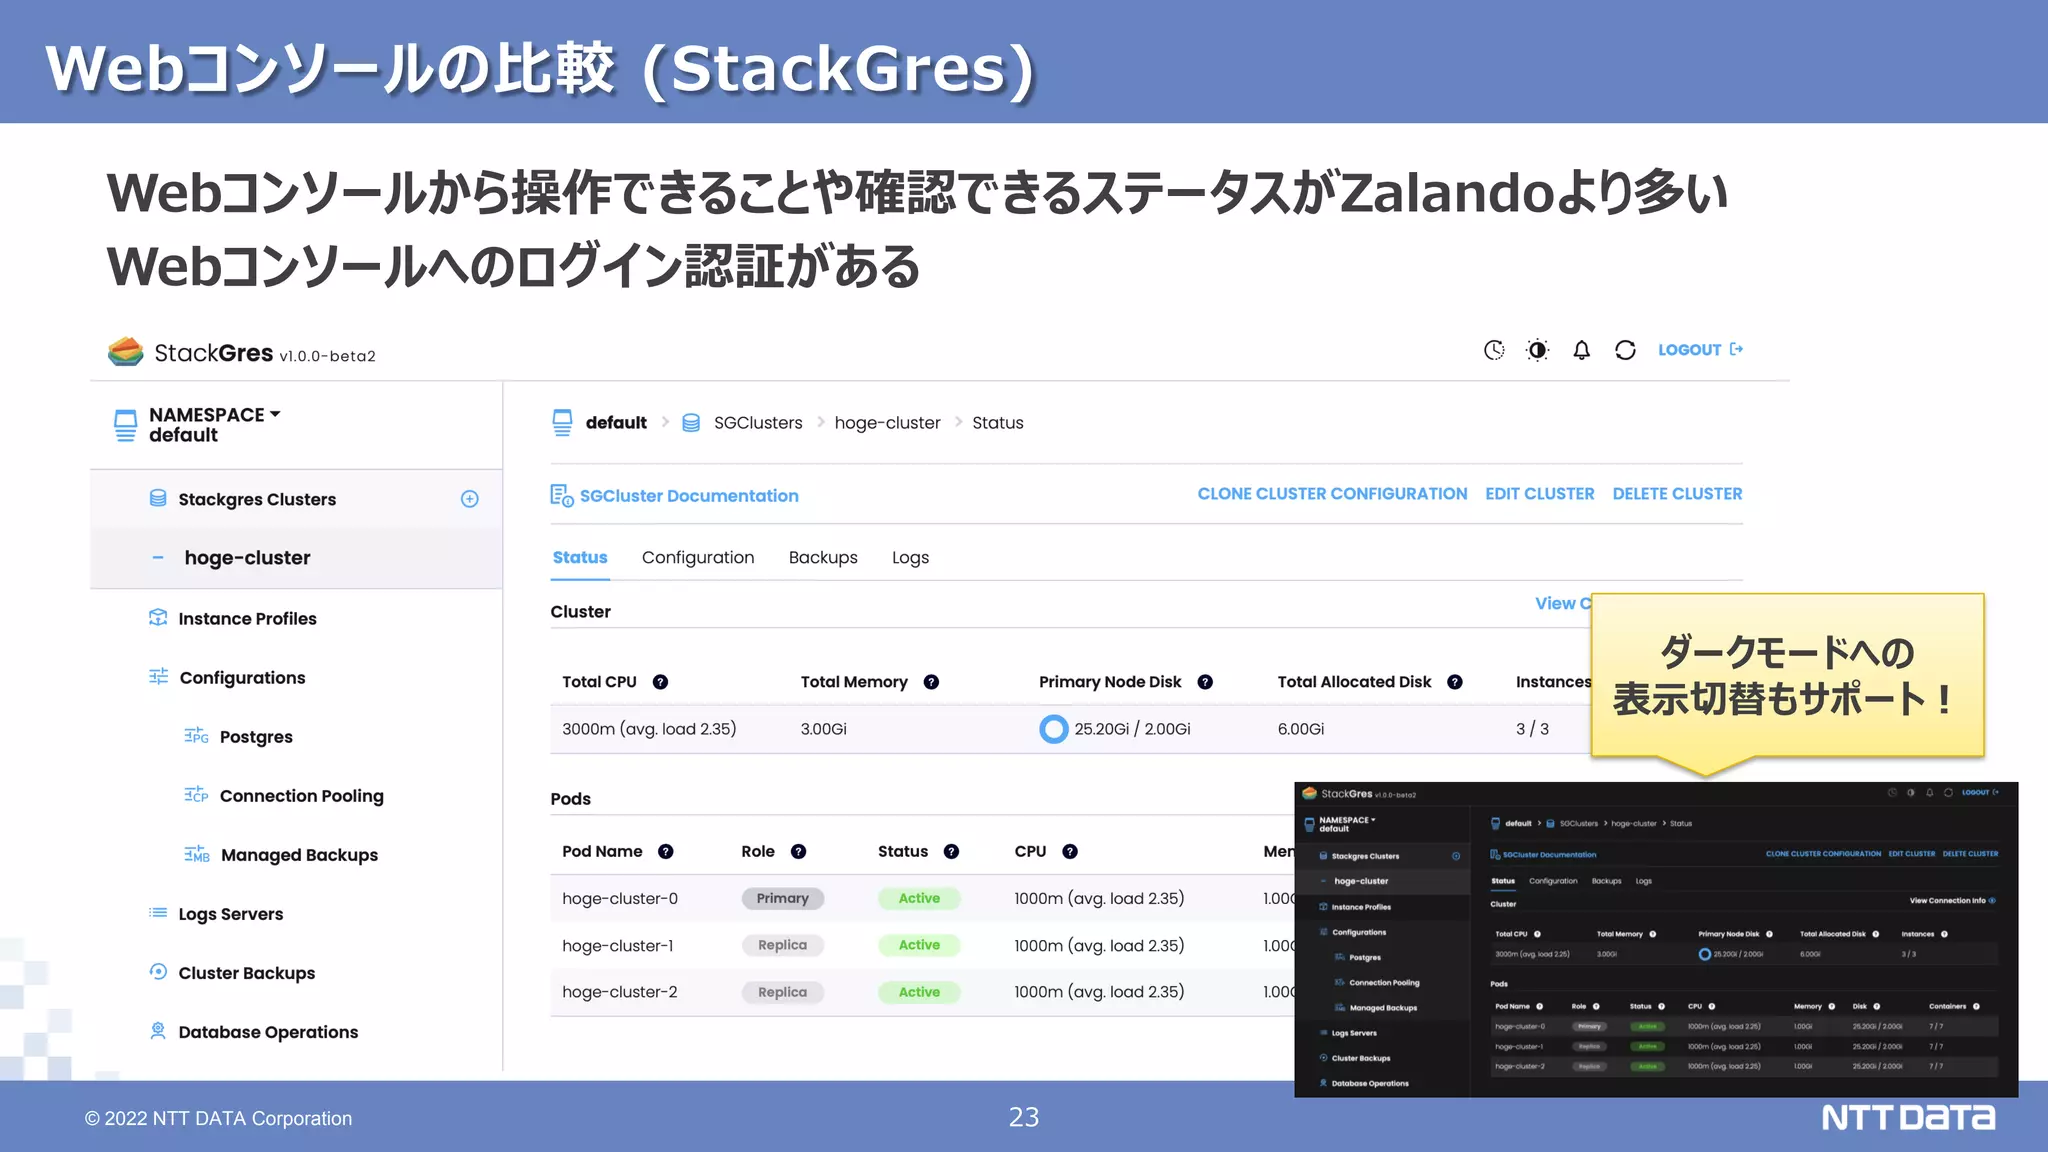Click help icon next to Total CPU
The width and height of the screenshot is (2048, 1152).
[x=660, y=682]
